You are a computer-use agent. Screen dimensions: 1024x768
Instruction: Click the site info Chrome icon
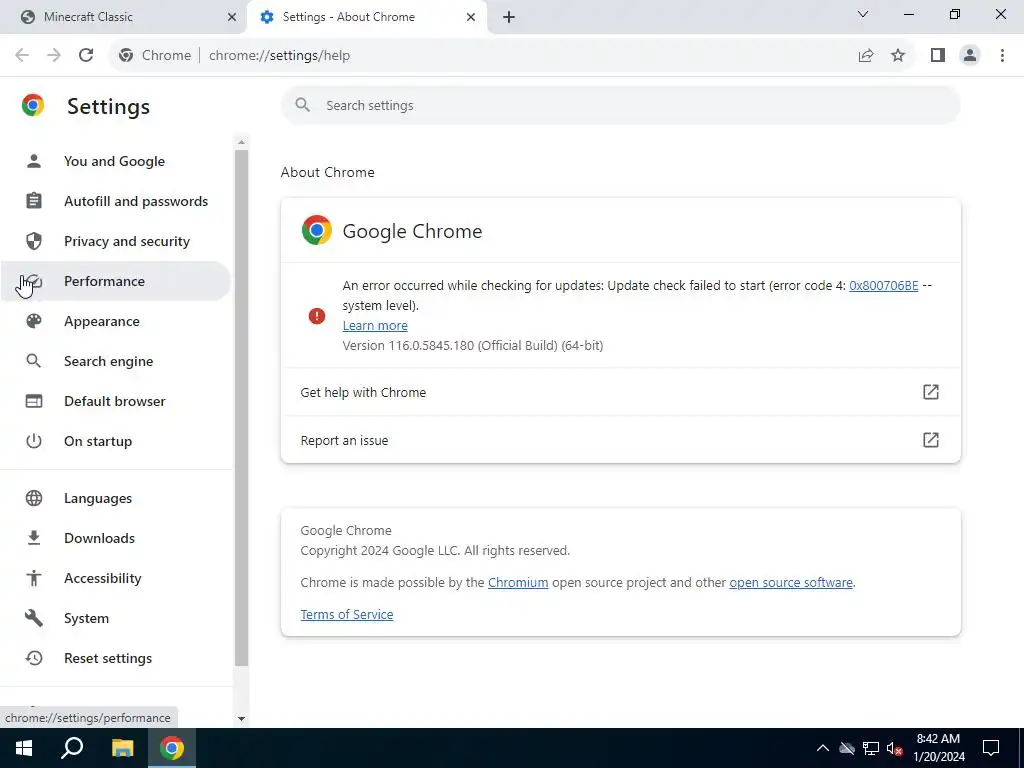pyautogui.click(x=126, y=56)
